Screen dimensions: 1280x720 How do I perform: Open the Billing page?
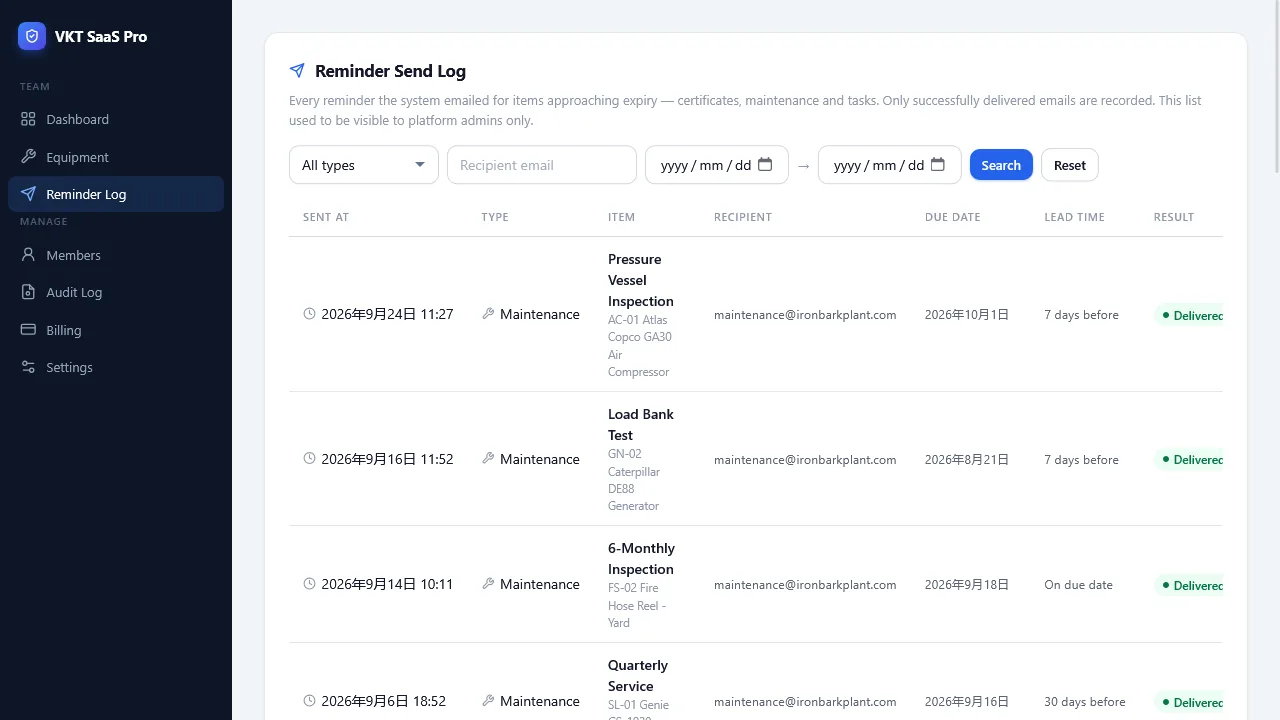116,330
